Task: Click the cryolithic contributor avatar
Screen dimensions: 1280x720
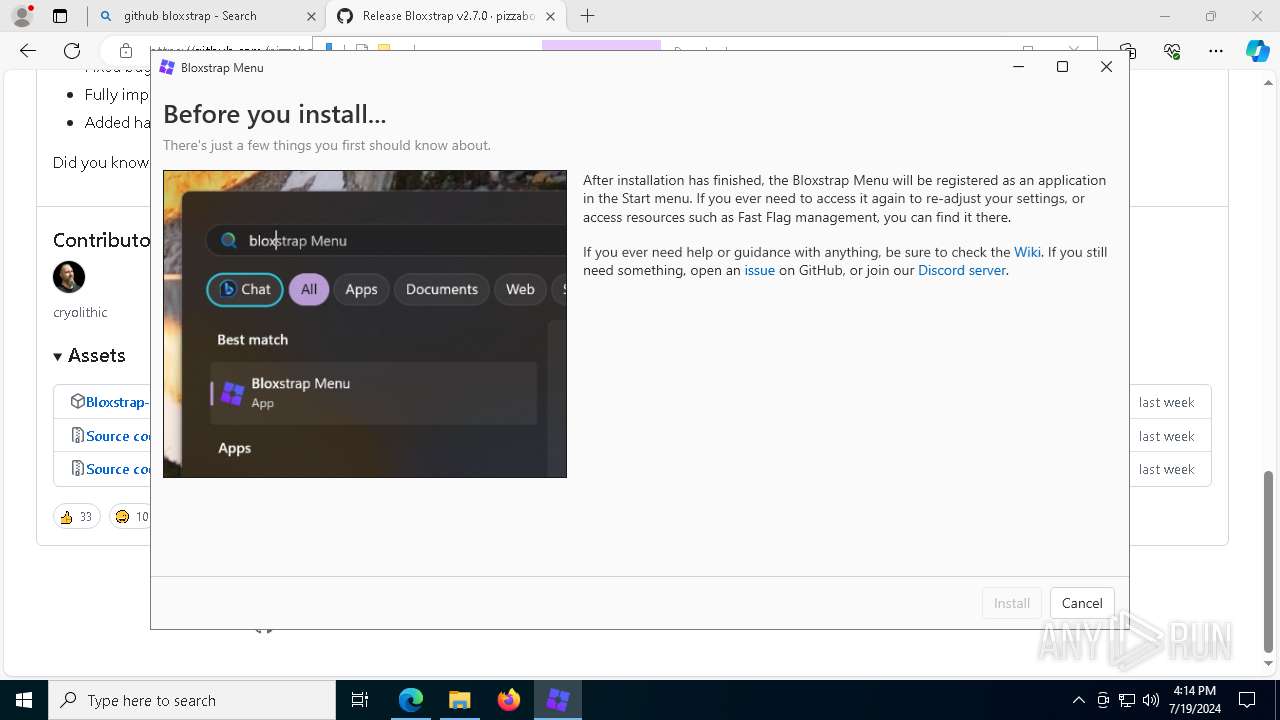Action: tap(69, 277)
